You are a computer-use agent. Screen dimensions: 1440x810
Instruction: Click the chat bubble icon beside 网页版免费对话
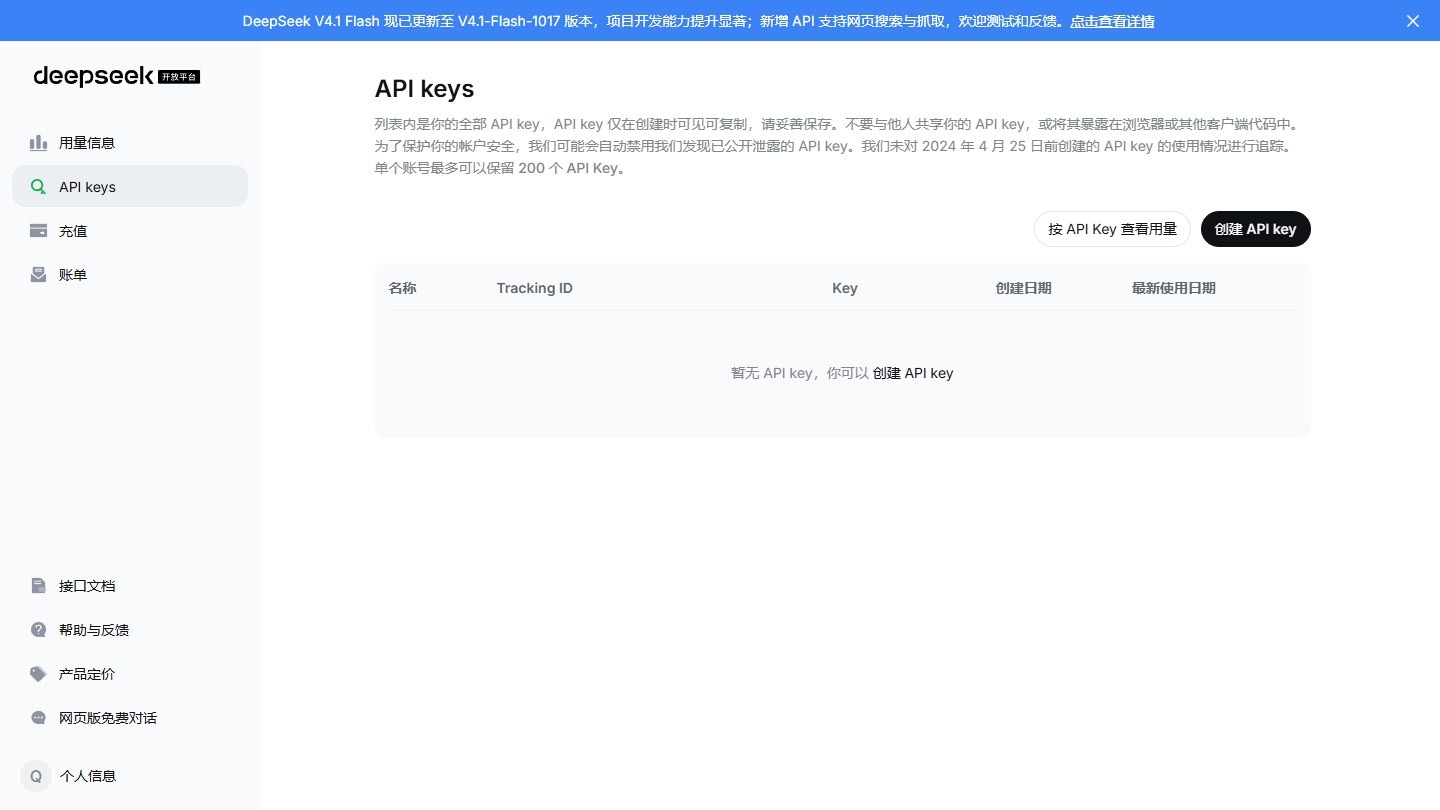pyautogui.click(x=38, y=718)
